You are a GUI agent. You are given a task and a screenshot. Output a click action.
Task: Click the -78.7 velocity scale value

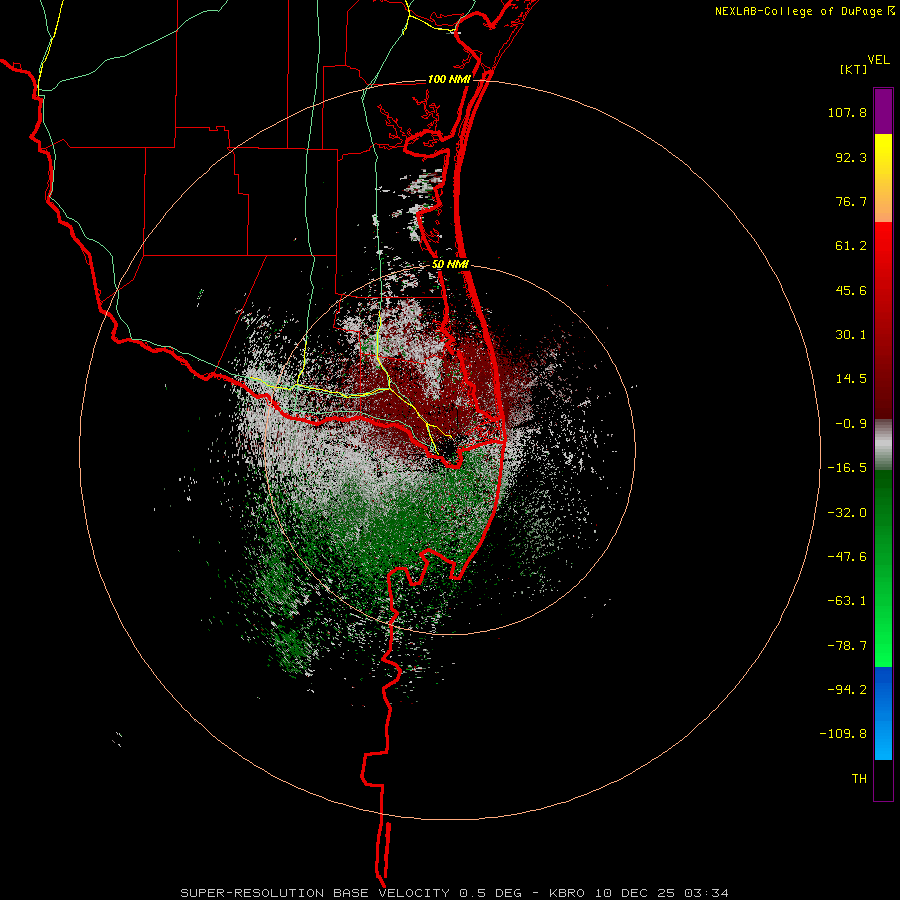[x=847, y=646]
